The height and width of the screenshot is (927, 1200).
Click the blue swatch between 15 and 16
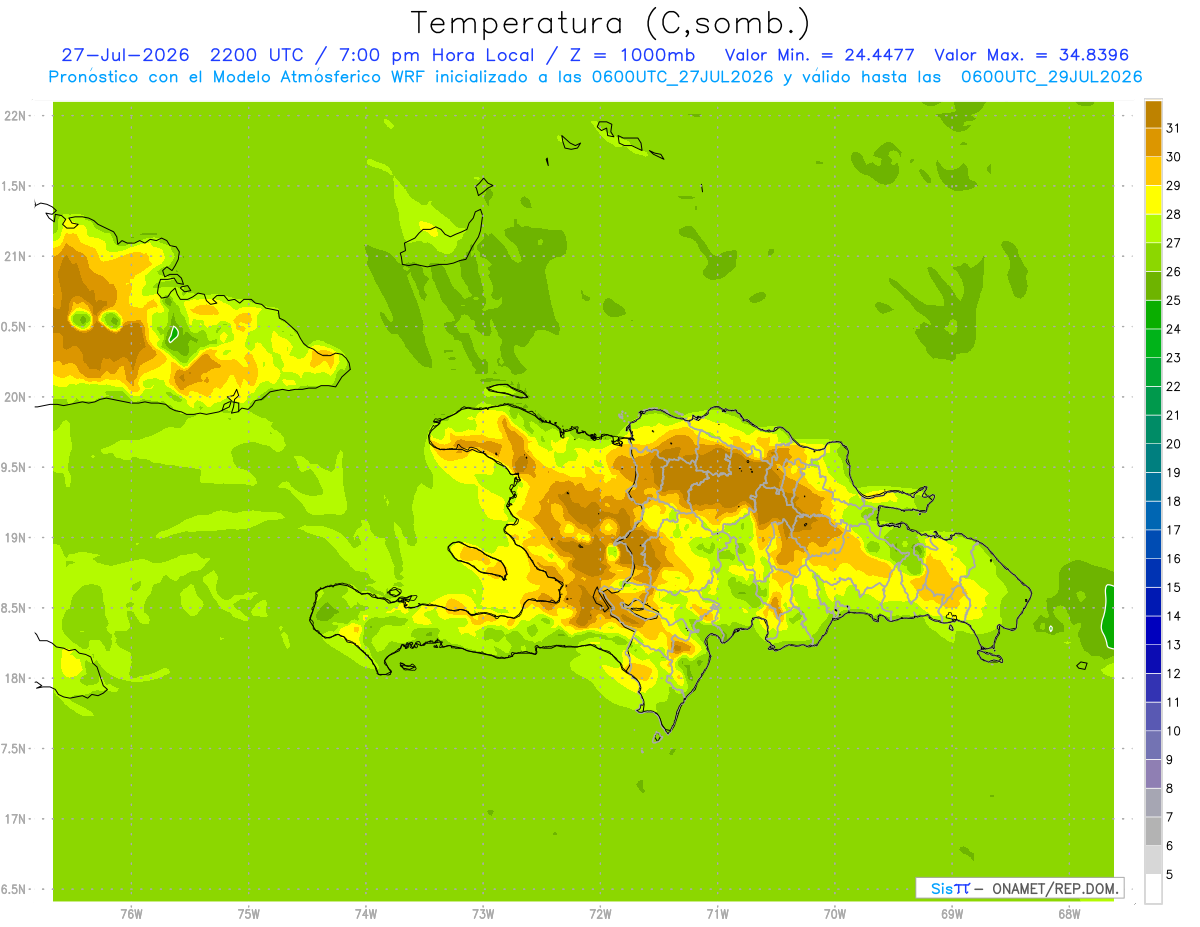click(1153, 573)
